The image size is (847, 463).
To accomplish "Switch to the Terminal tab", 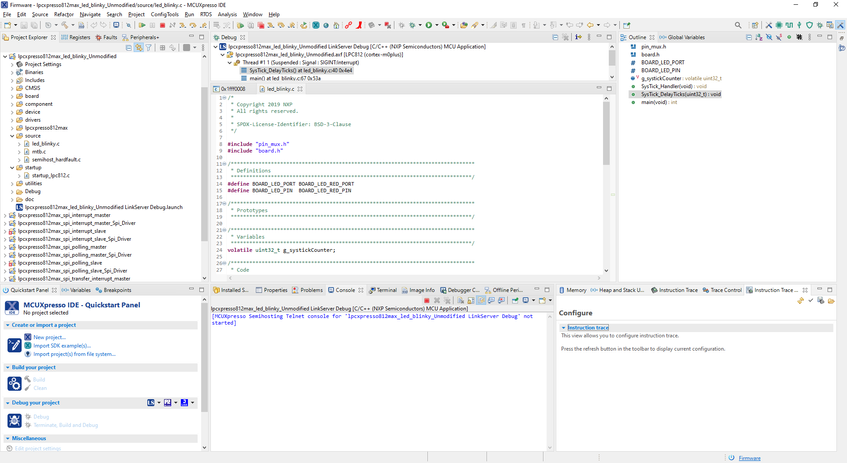I will [382, 290].
